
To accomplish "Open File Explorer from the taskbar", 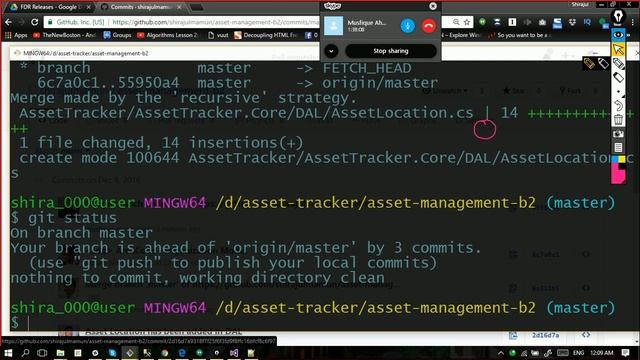I will coord(60,353).
